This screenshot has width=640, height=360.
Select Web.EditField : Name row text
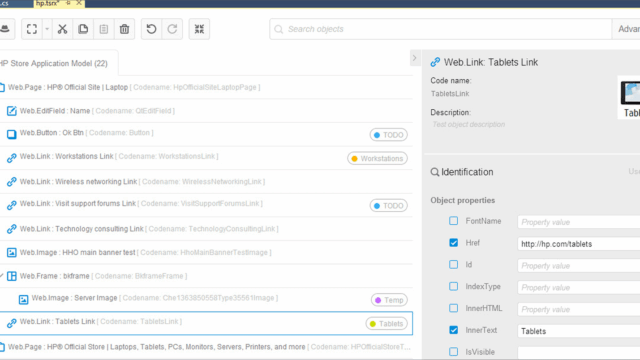[x=55, y=111]
